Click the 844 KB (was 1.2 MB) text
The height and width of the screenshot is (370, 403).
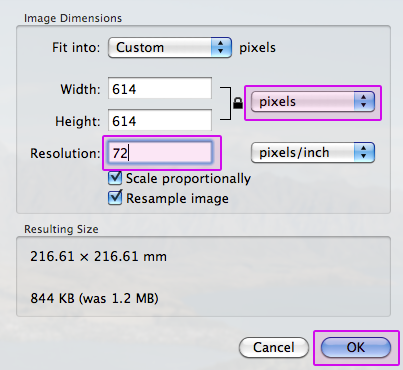pos(94,298)
